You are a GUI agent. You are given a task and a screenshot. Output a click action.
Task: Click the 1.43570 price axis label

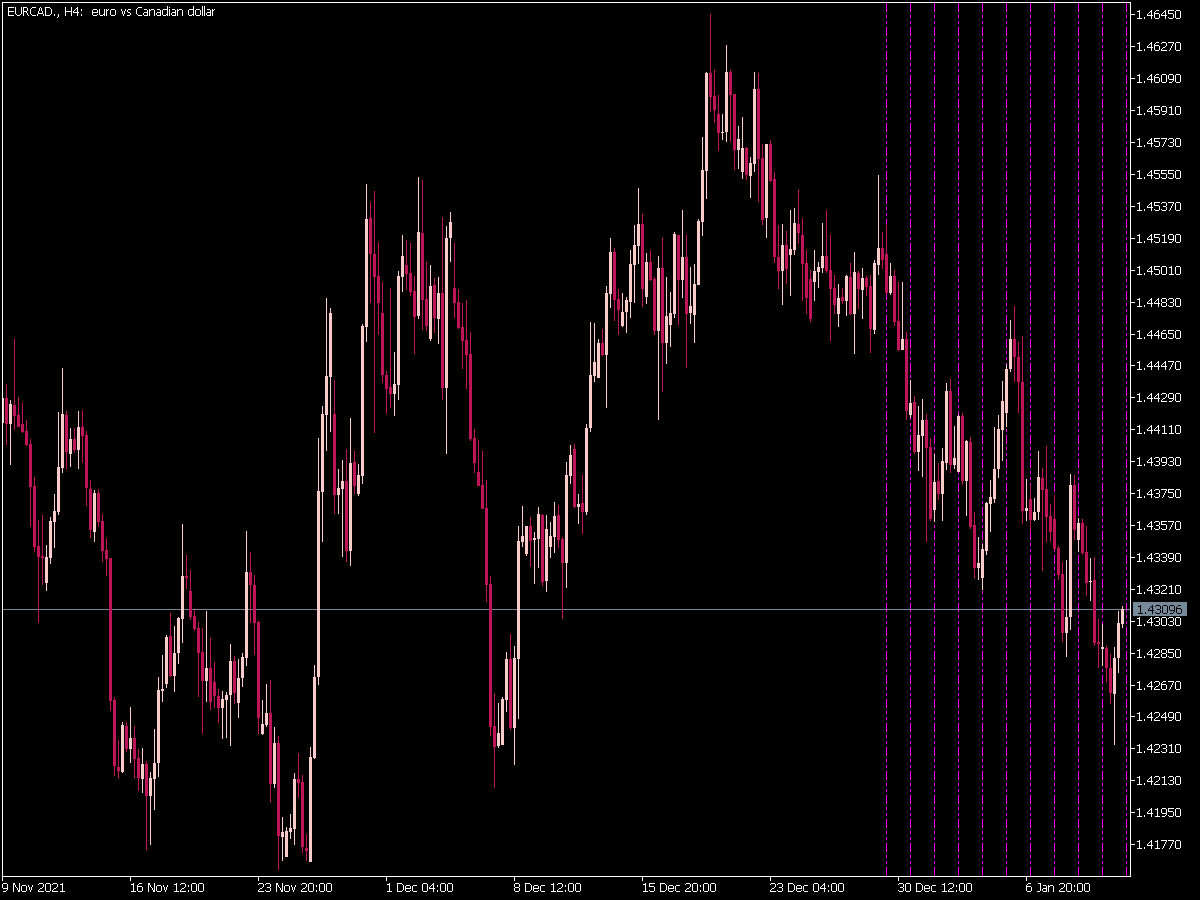point(1160,525)
